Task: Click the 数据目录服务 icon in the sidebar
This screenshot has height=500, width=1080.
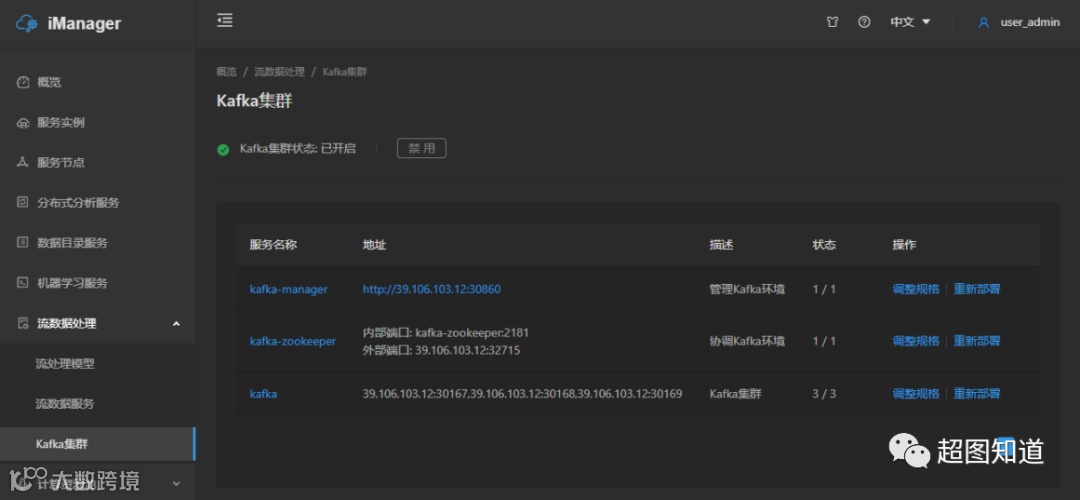Action: tap(23, 242)
